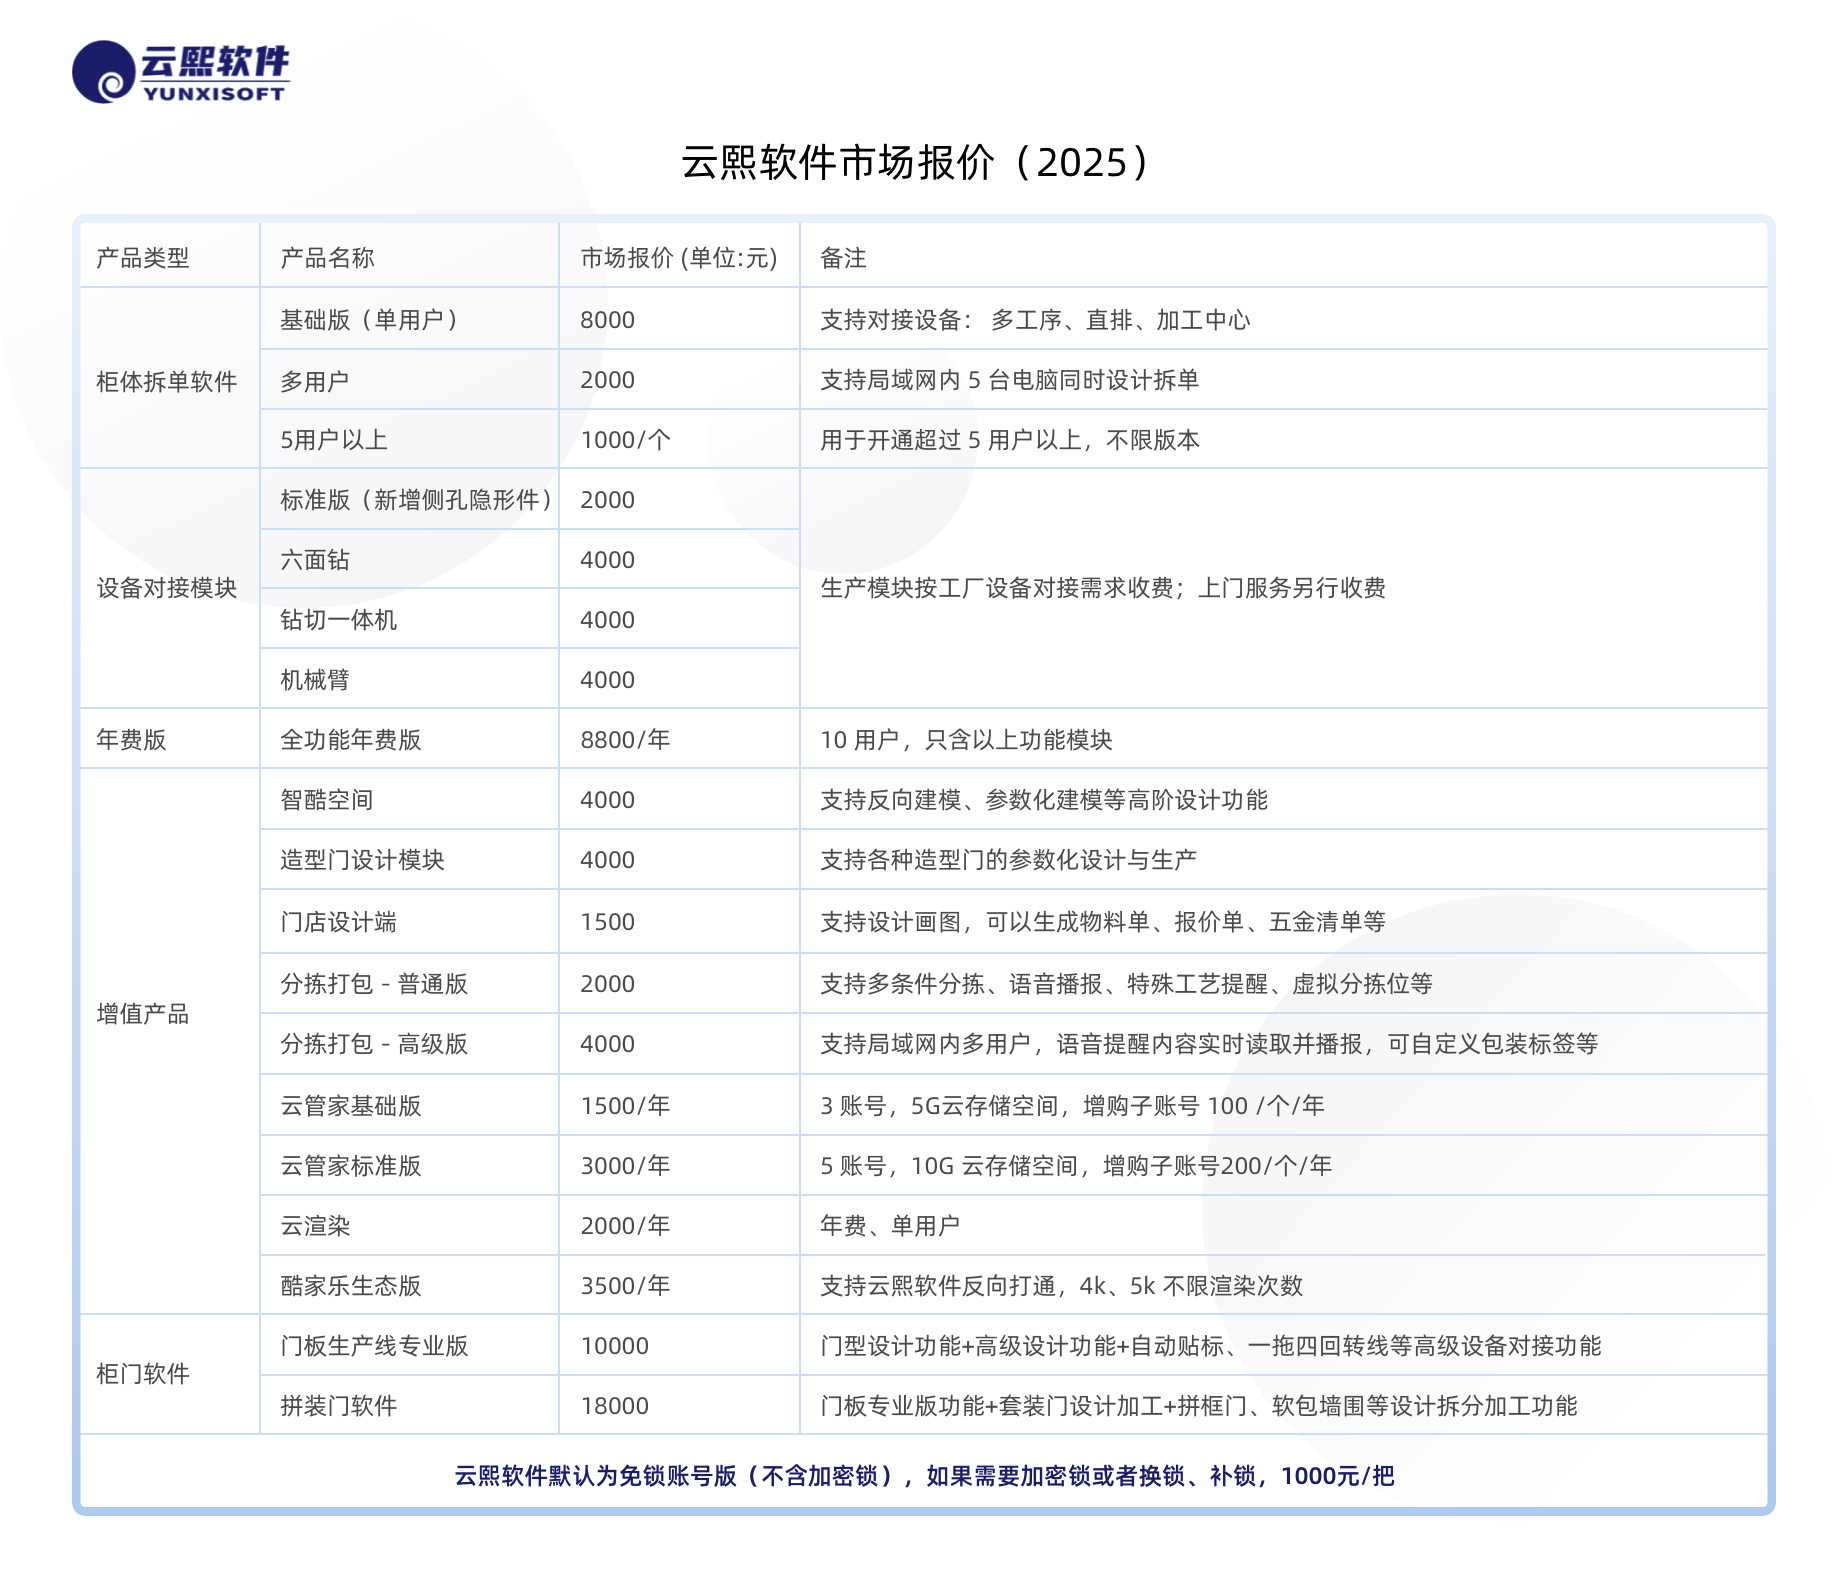
Task: Select note "用于开通超过 5 用户以上，不限版本"
Action: click(x=1010, y=440)
